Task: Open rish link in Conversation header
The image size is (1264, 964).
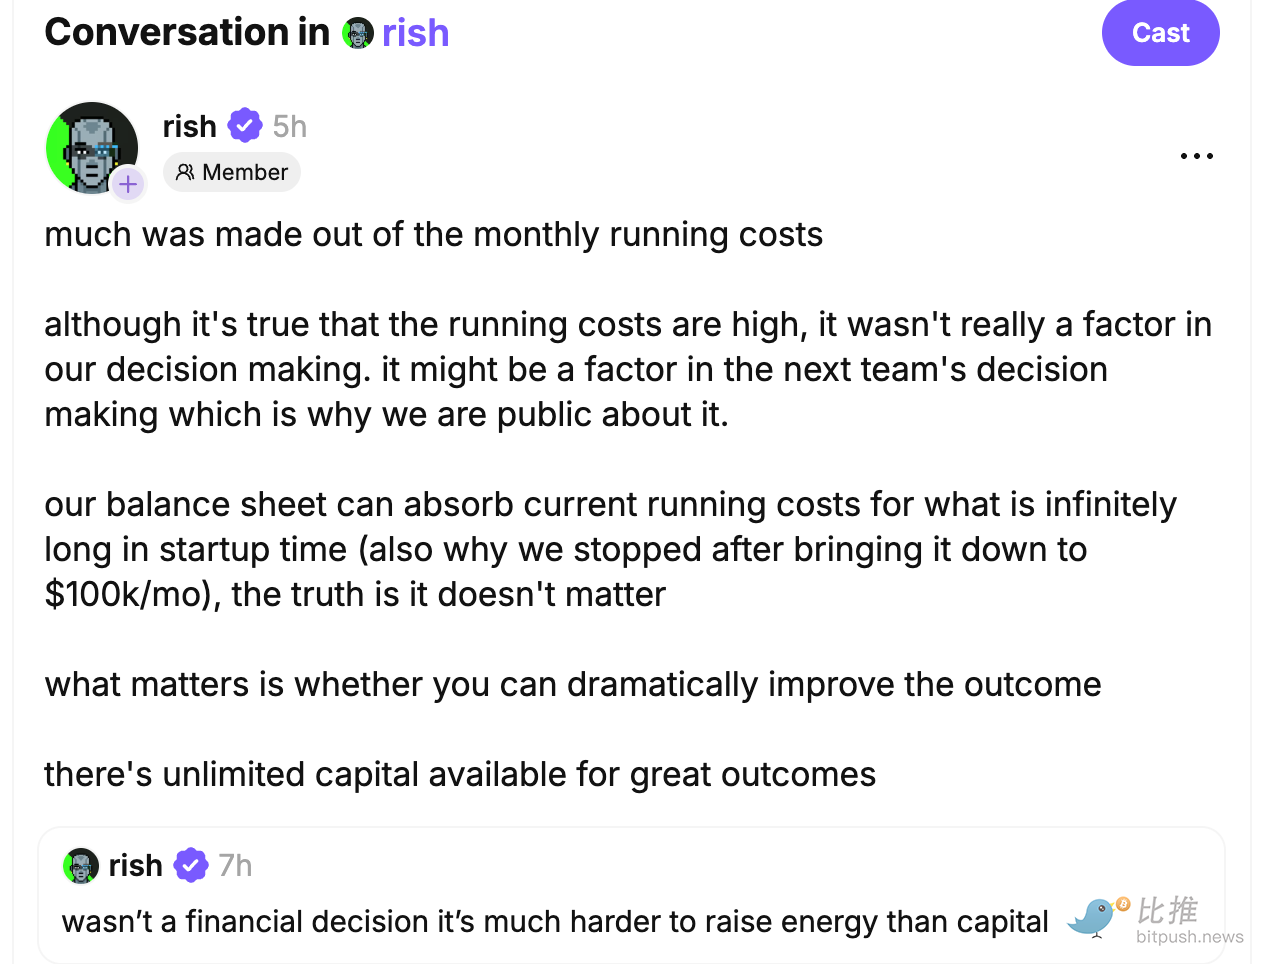Action: pos(415,33)
